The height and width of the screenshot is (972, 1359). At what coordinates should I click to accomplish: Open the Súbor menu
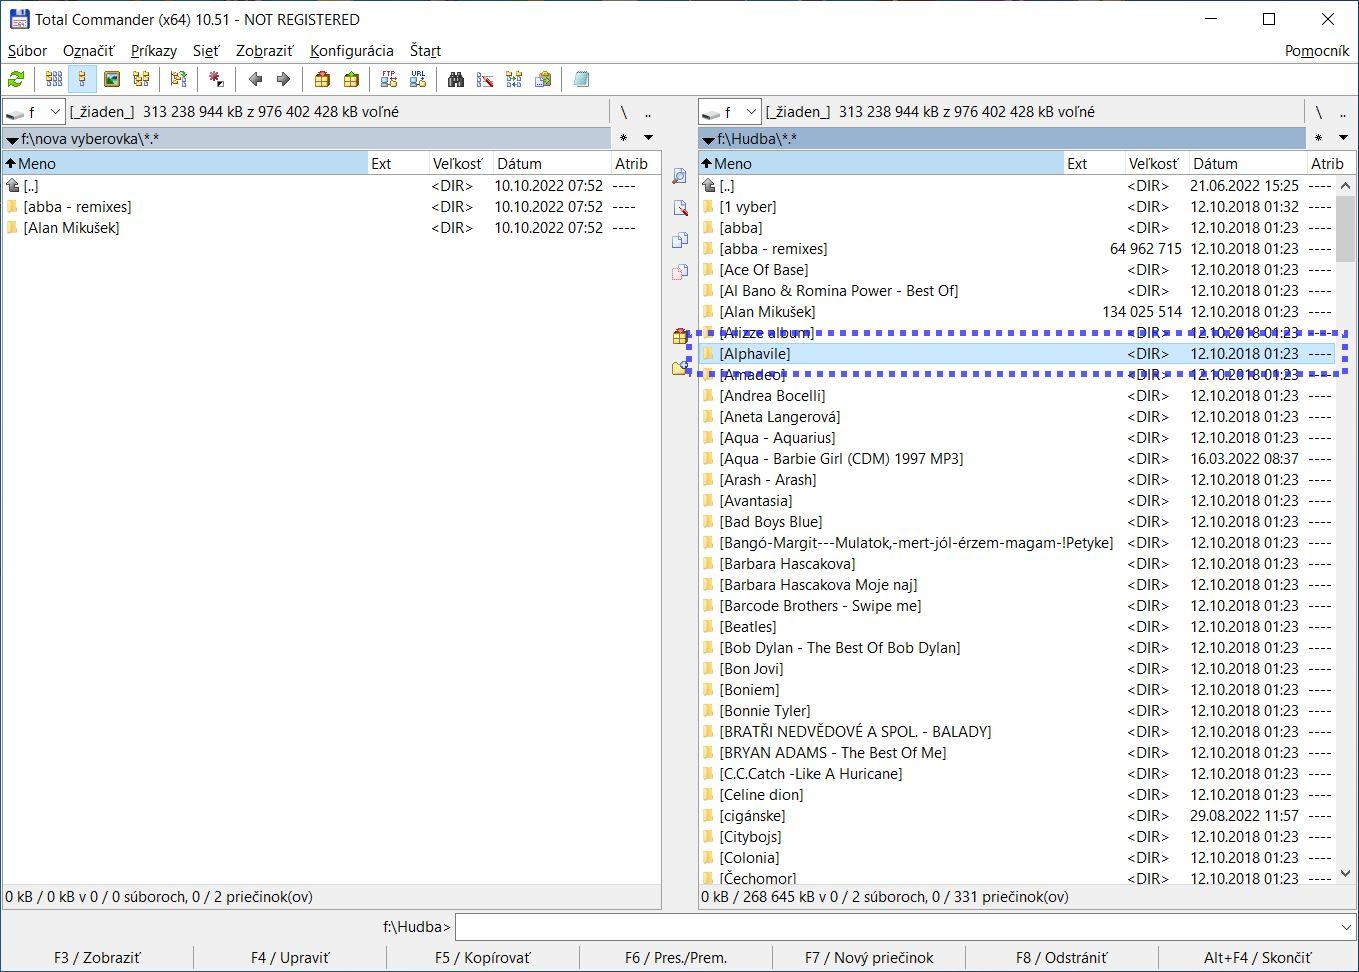(27, 50)
